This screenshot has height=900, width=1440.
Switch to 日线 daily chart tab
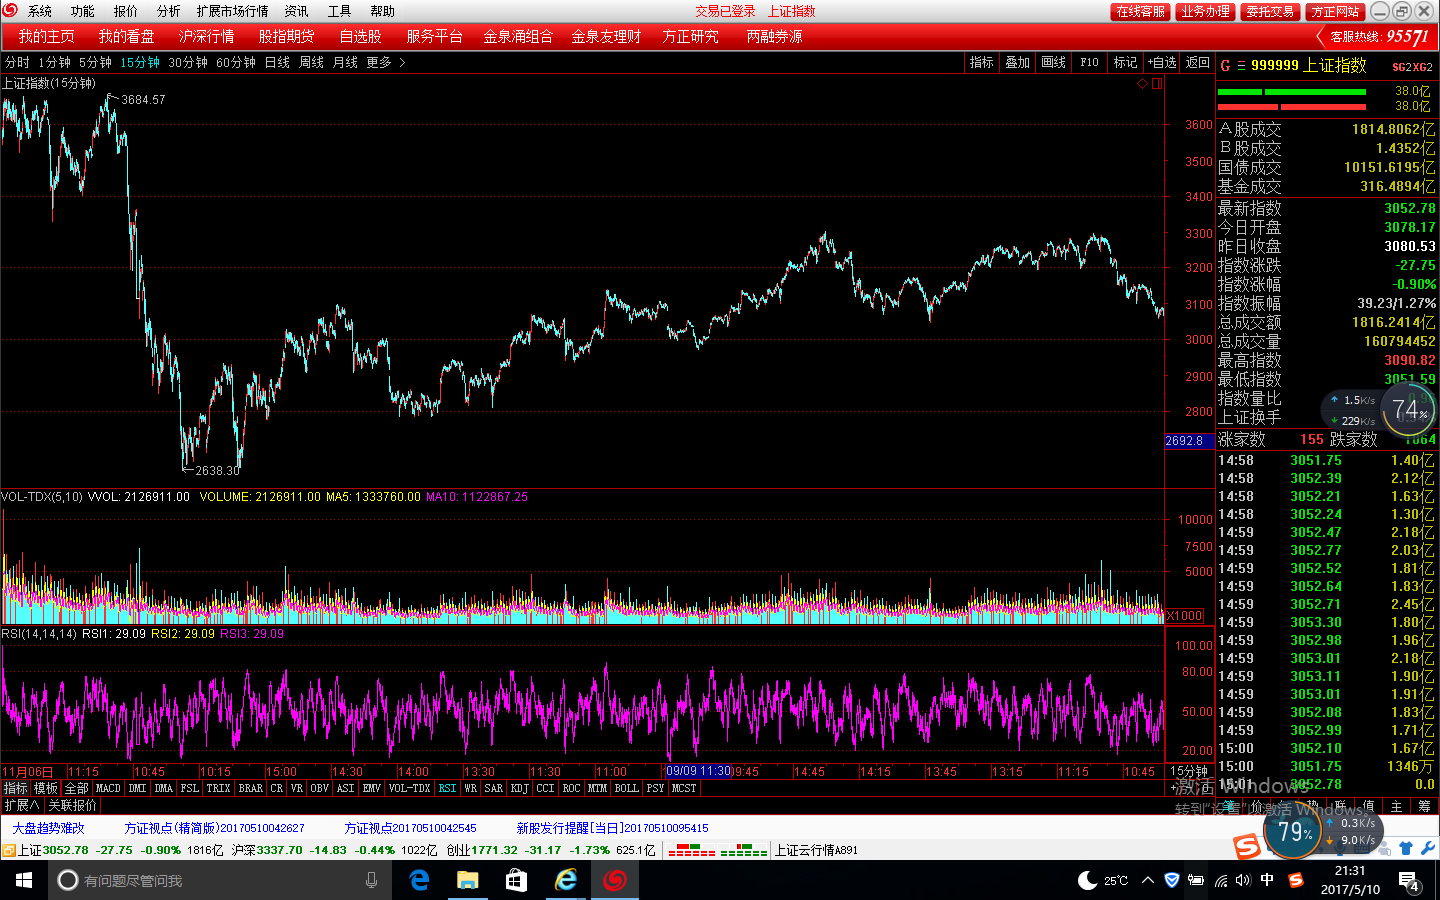[277, 62]
